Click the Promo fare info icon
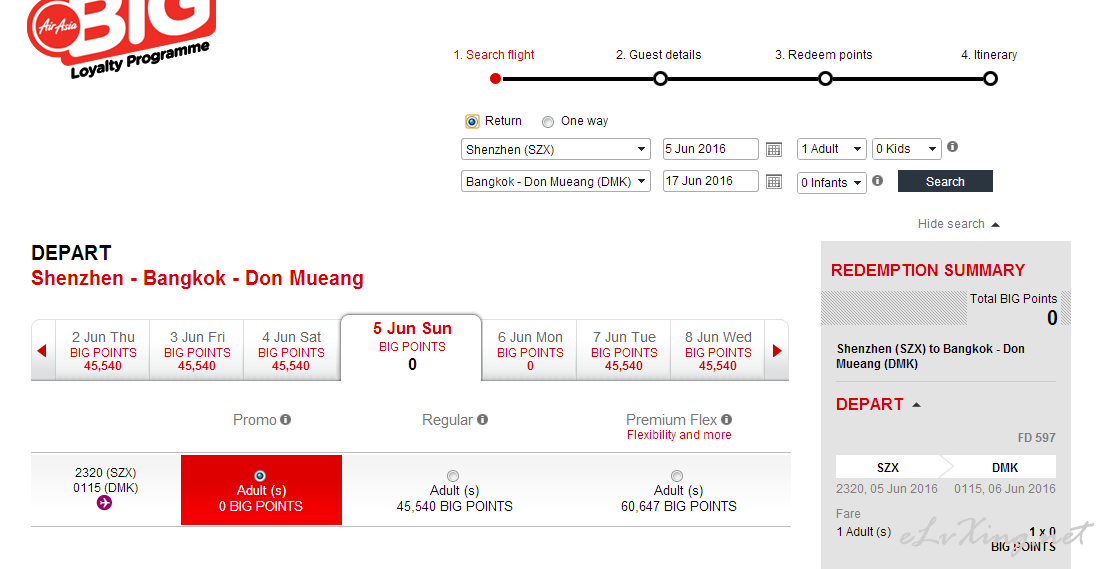The width and height of the screenshot is (1104, 569). [285, 419]
